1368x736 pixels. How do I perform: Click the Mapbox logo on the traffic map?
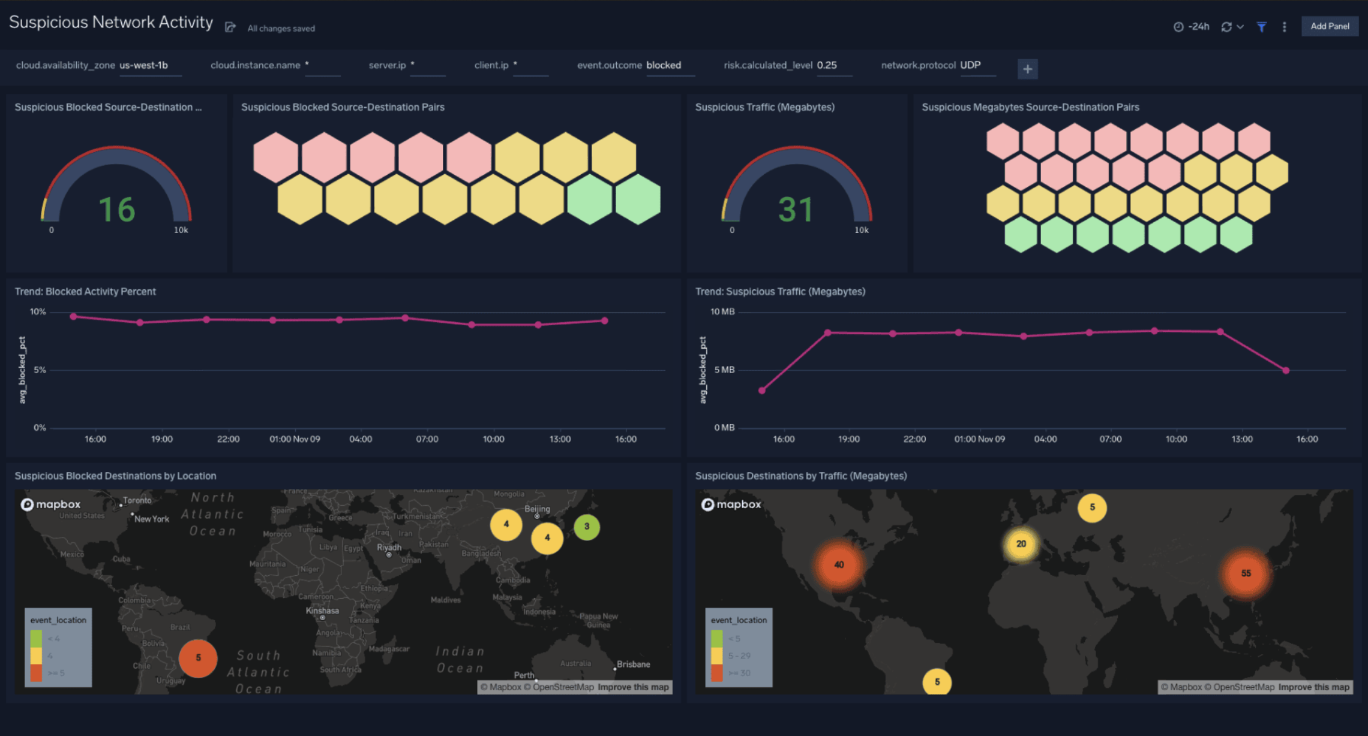click(731, 504)
